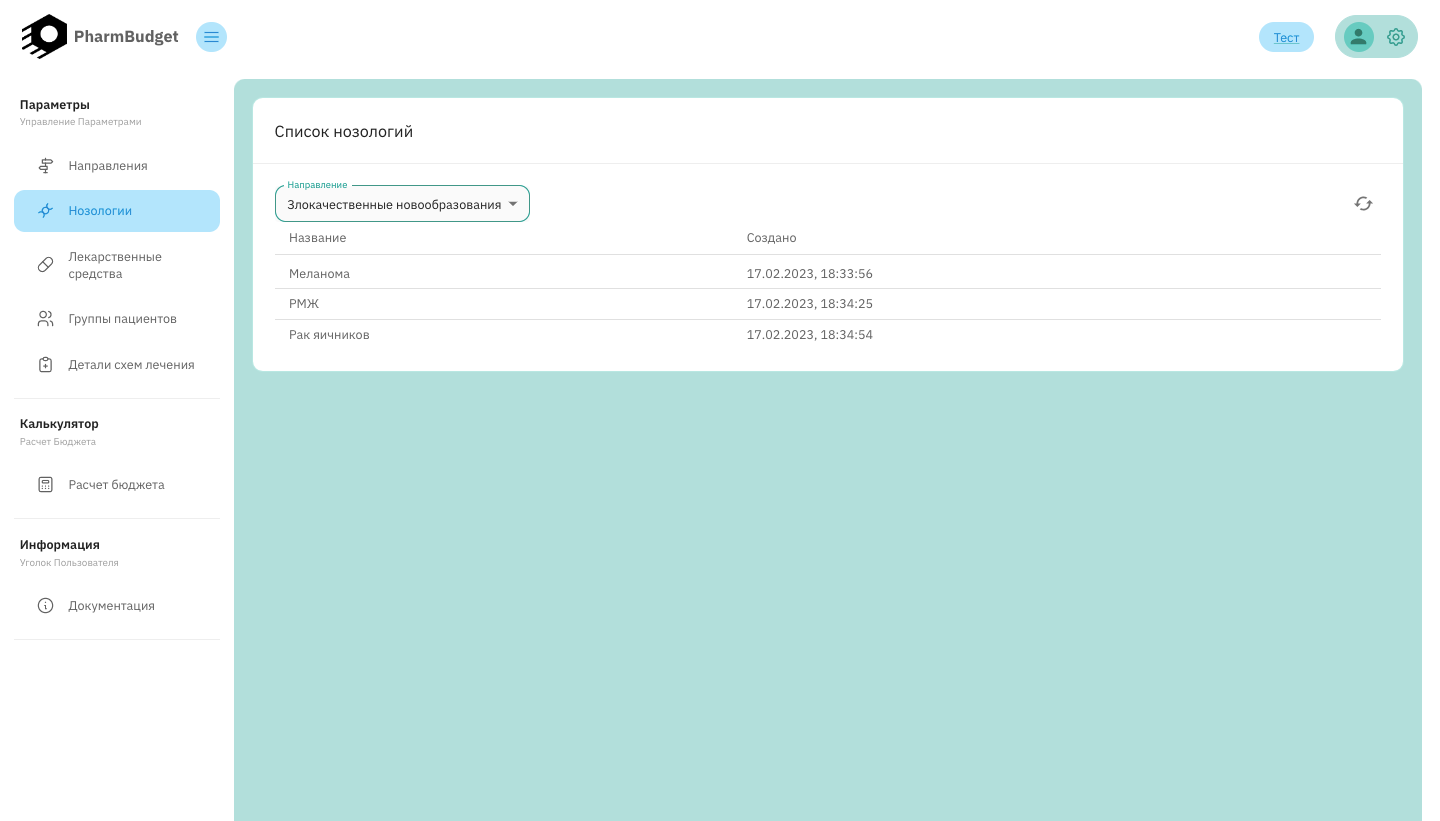Image resolution: width=1440 pixels, height=821 pixels.
Task: Click the Создано column header
Action: tap(771, 238)
